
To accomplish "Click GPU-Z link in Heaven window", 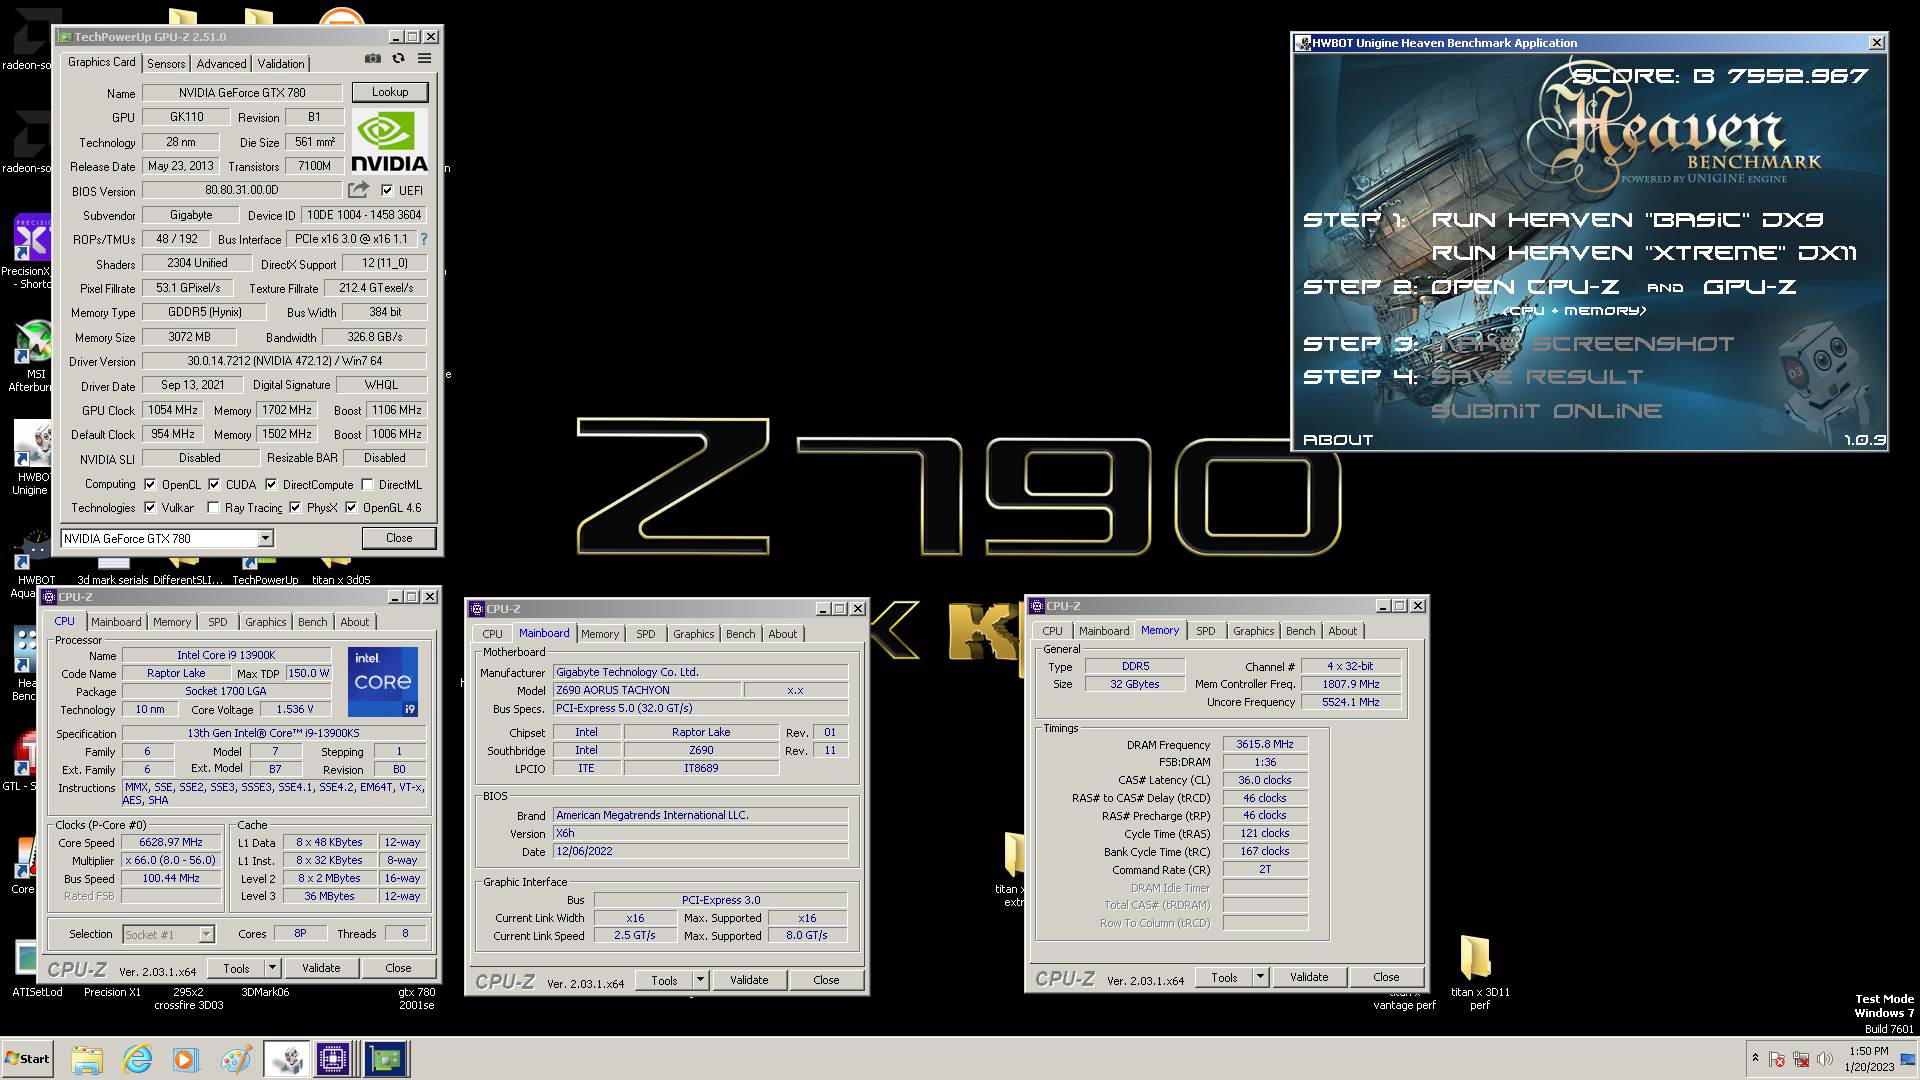I will (1749, 287).
